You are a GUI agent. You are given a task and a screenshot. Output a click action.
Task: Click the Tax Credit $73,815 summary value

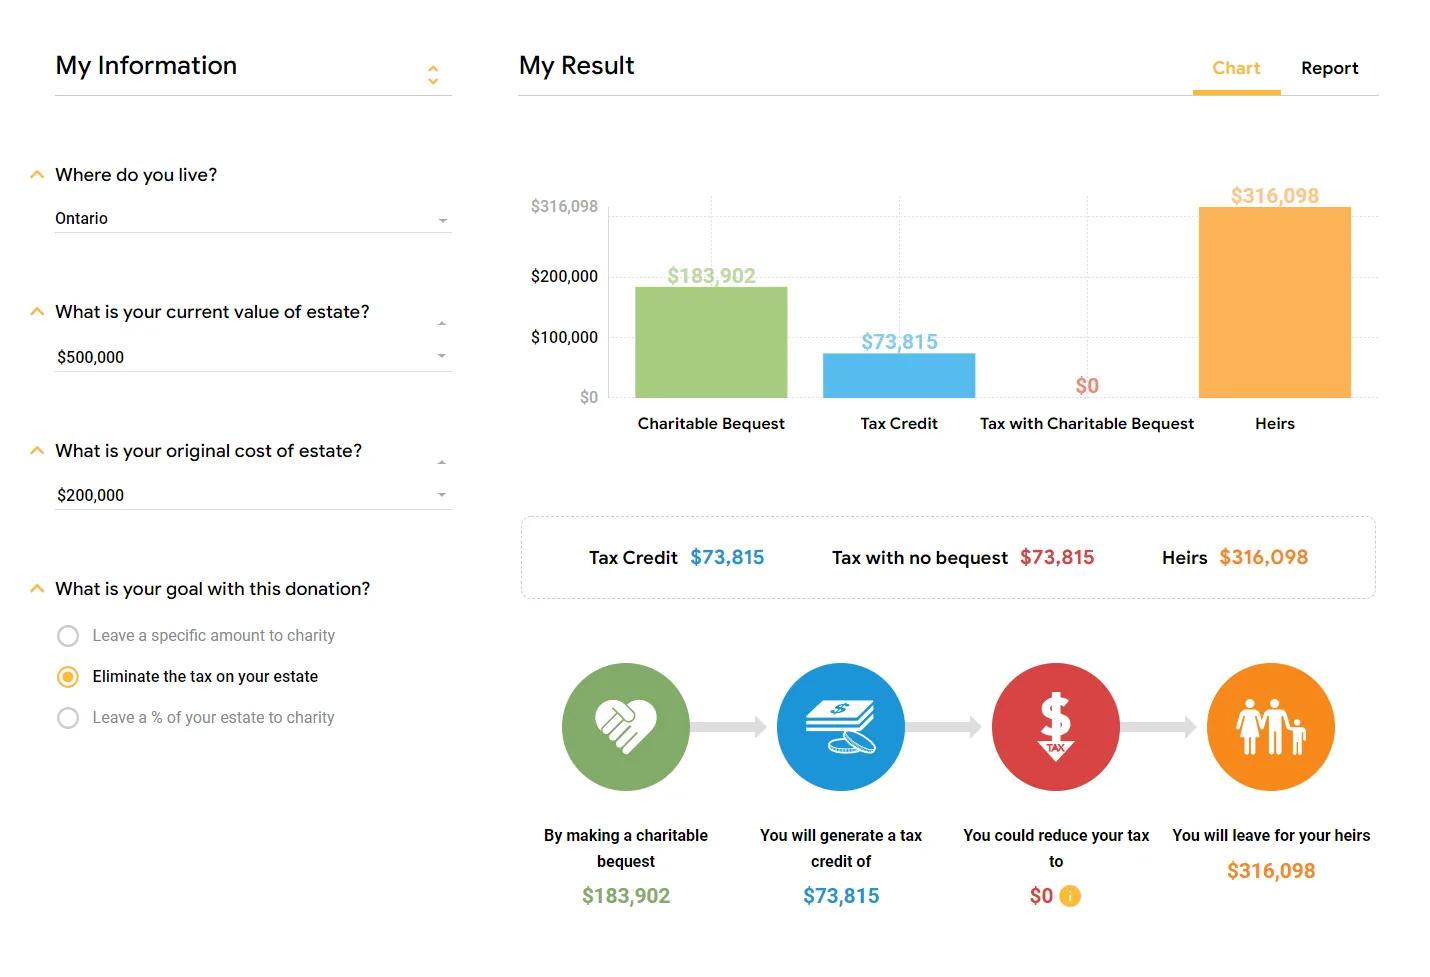coord(727,557)
